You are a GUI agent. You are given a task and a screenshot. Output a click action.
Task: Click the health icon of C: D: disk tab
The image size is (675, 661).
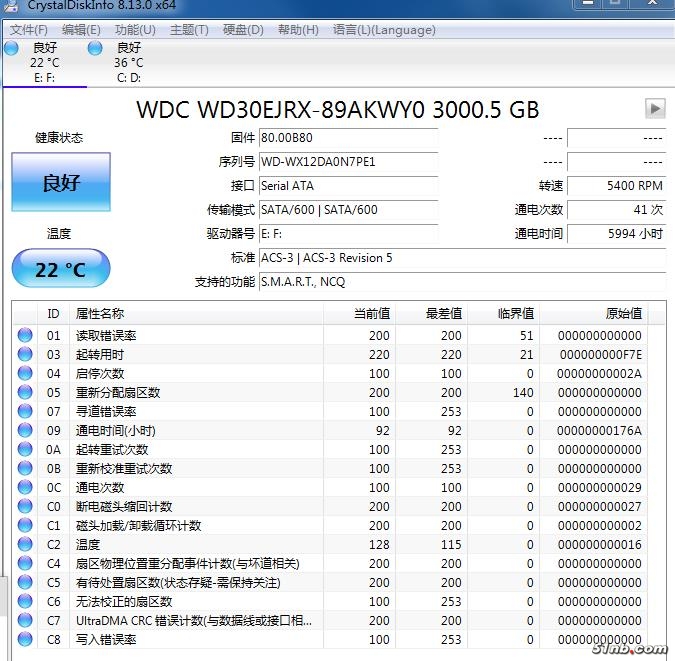click(x=95, y=48)
